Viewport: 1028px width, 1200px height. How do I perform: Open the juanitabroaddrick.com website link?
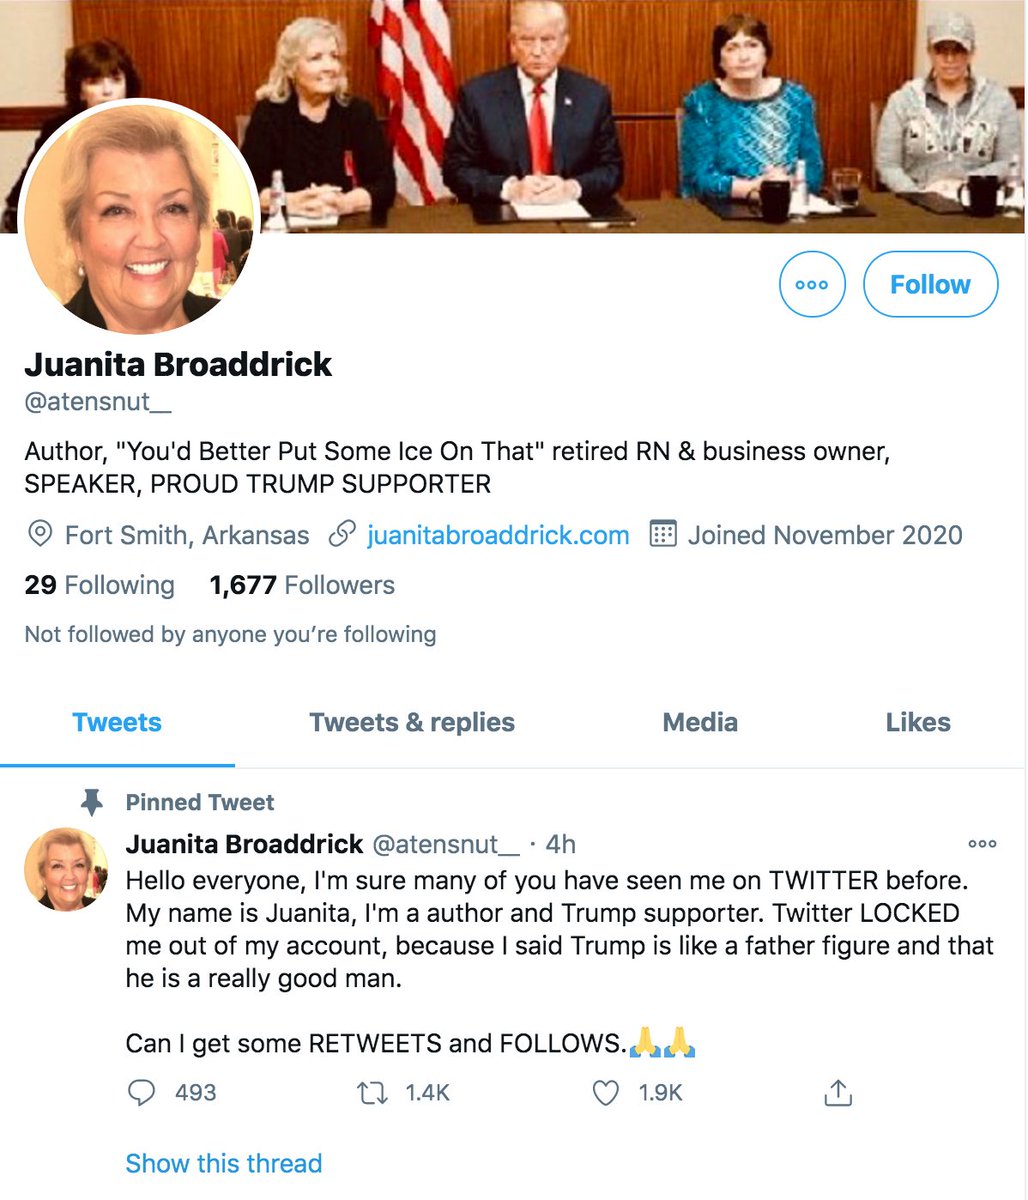point(498,535)
